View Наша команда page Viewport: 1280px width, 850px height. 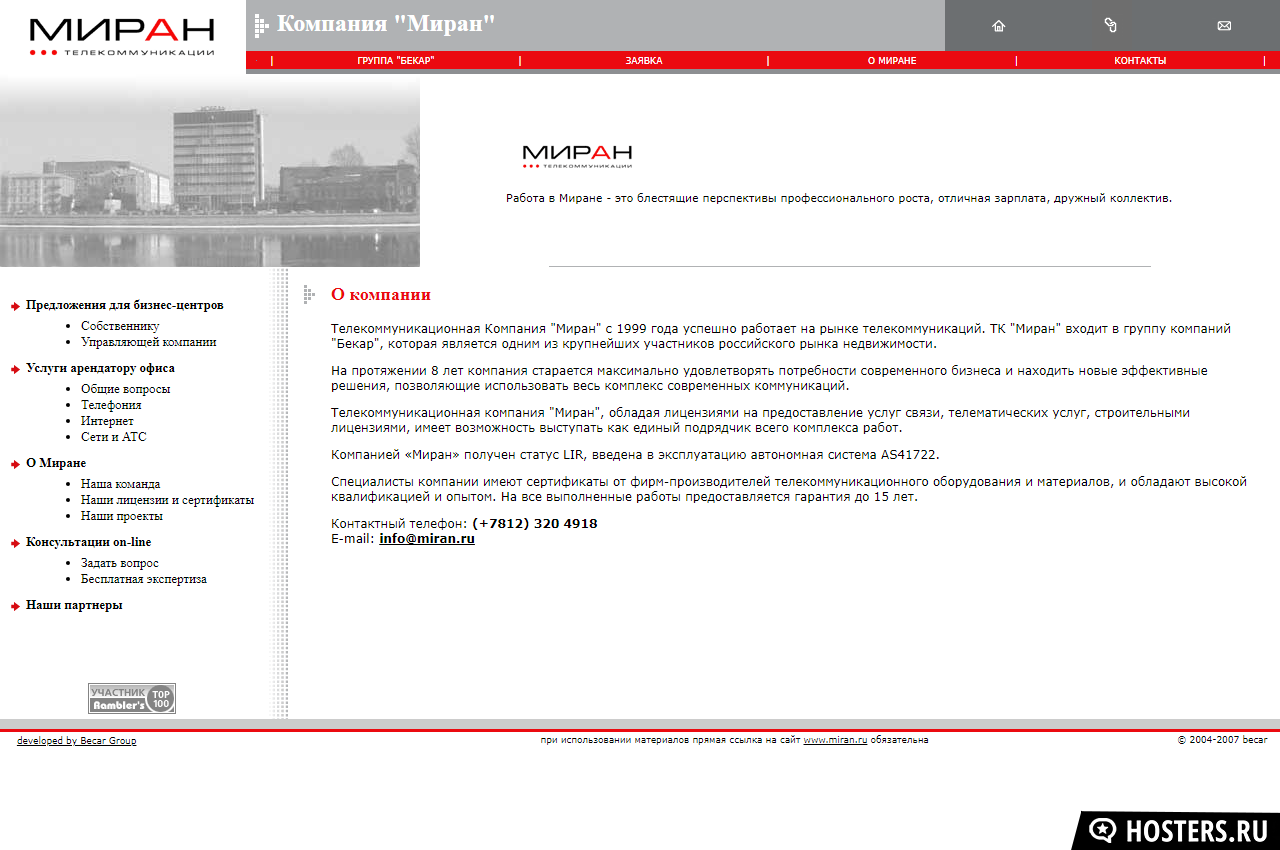[x=120, y=484]
